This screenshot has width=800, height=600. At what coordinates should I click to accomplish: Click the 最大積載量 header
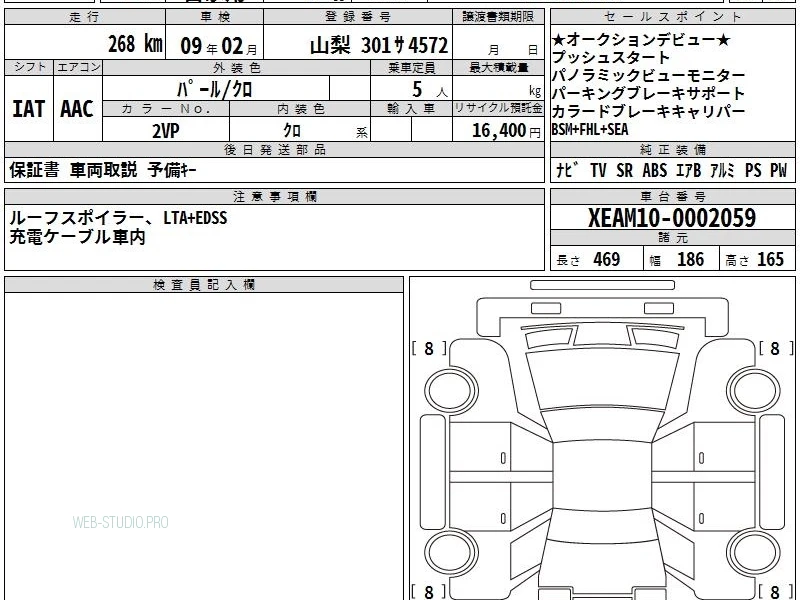point(498,67)
